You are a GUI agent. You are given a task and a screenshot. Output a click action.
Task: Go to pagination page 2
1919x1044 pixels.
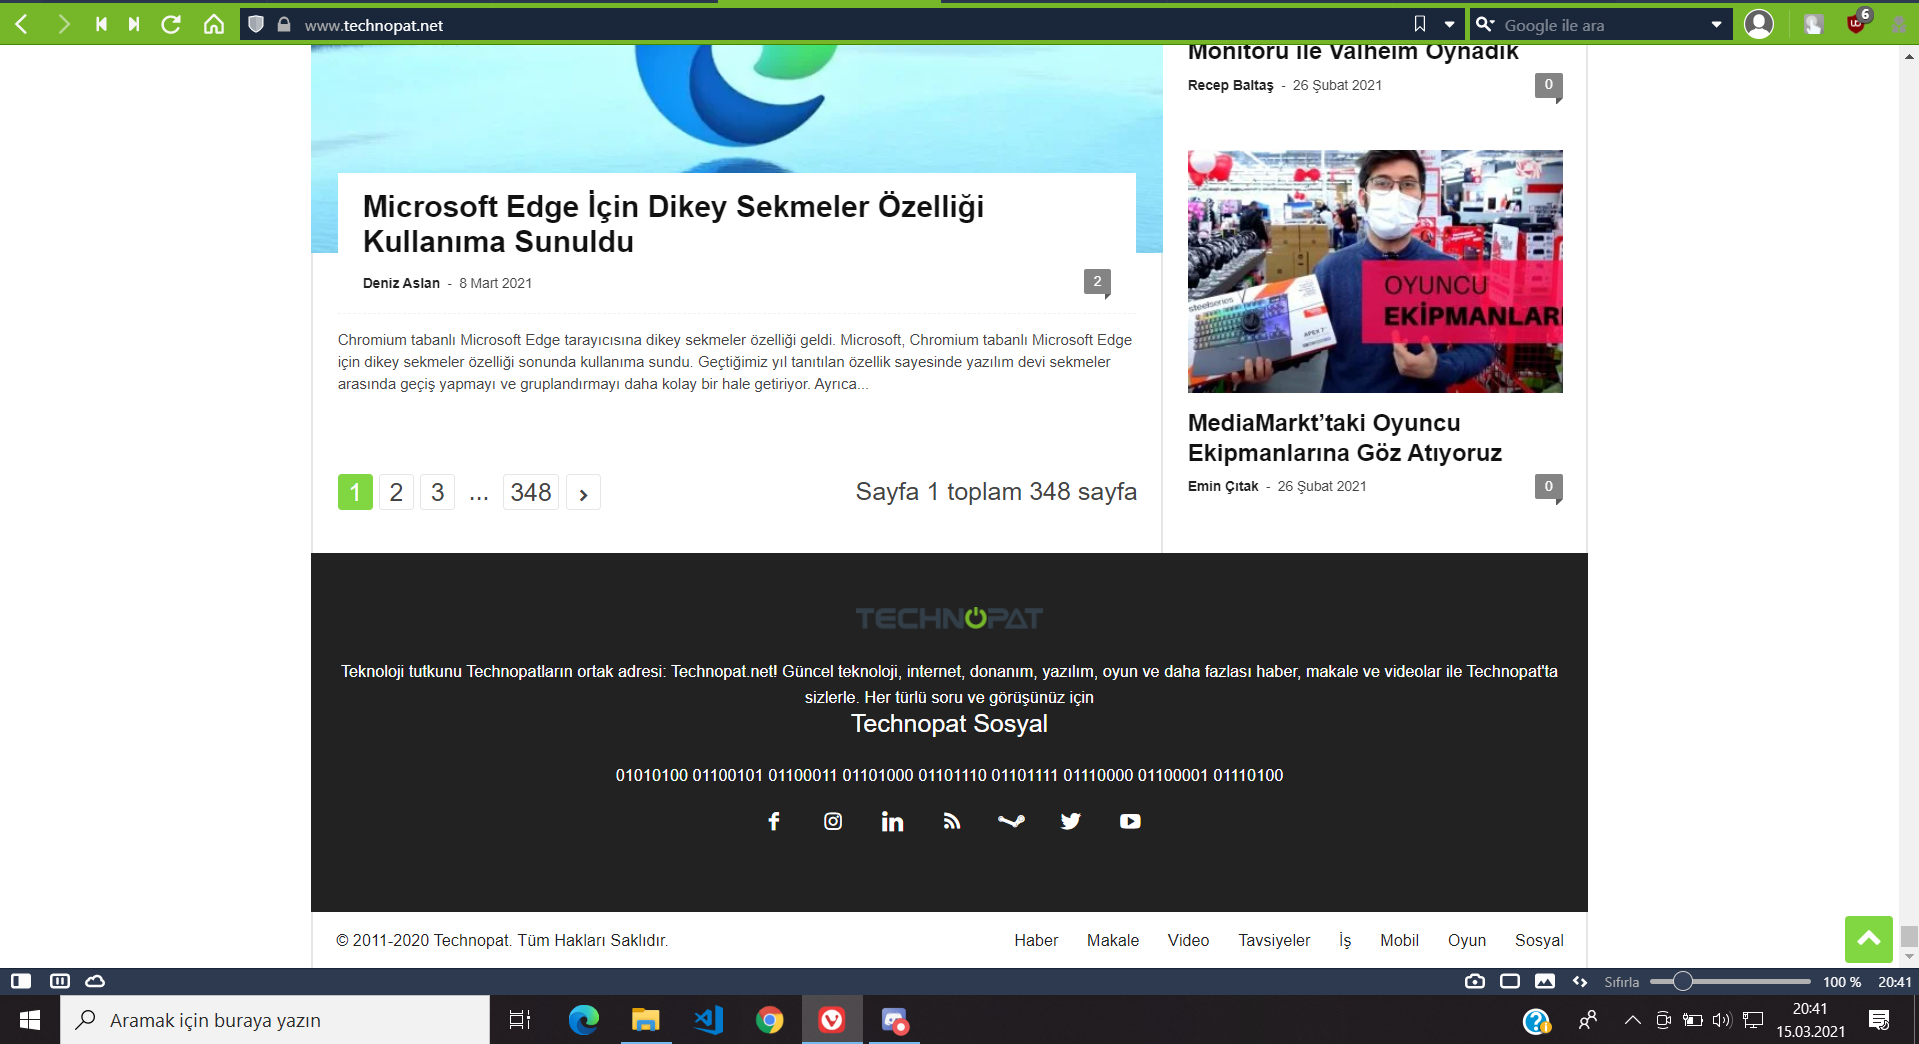(x=396, y=492)
